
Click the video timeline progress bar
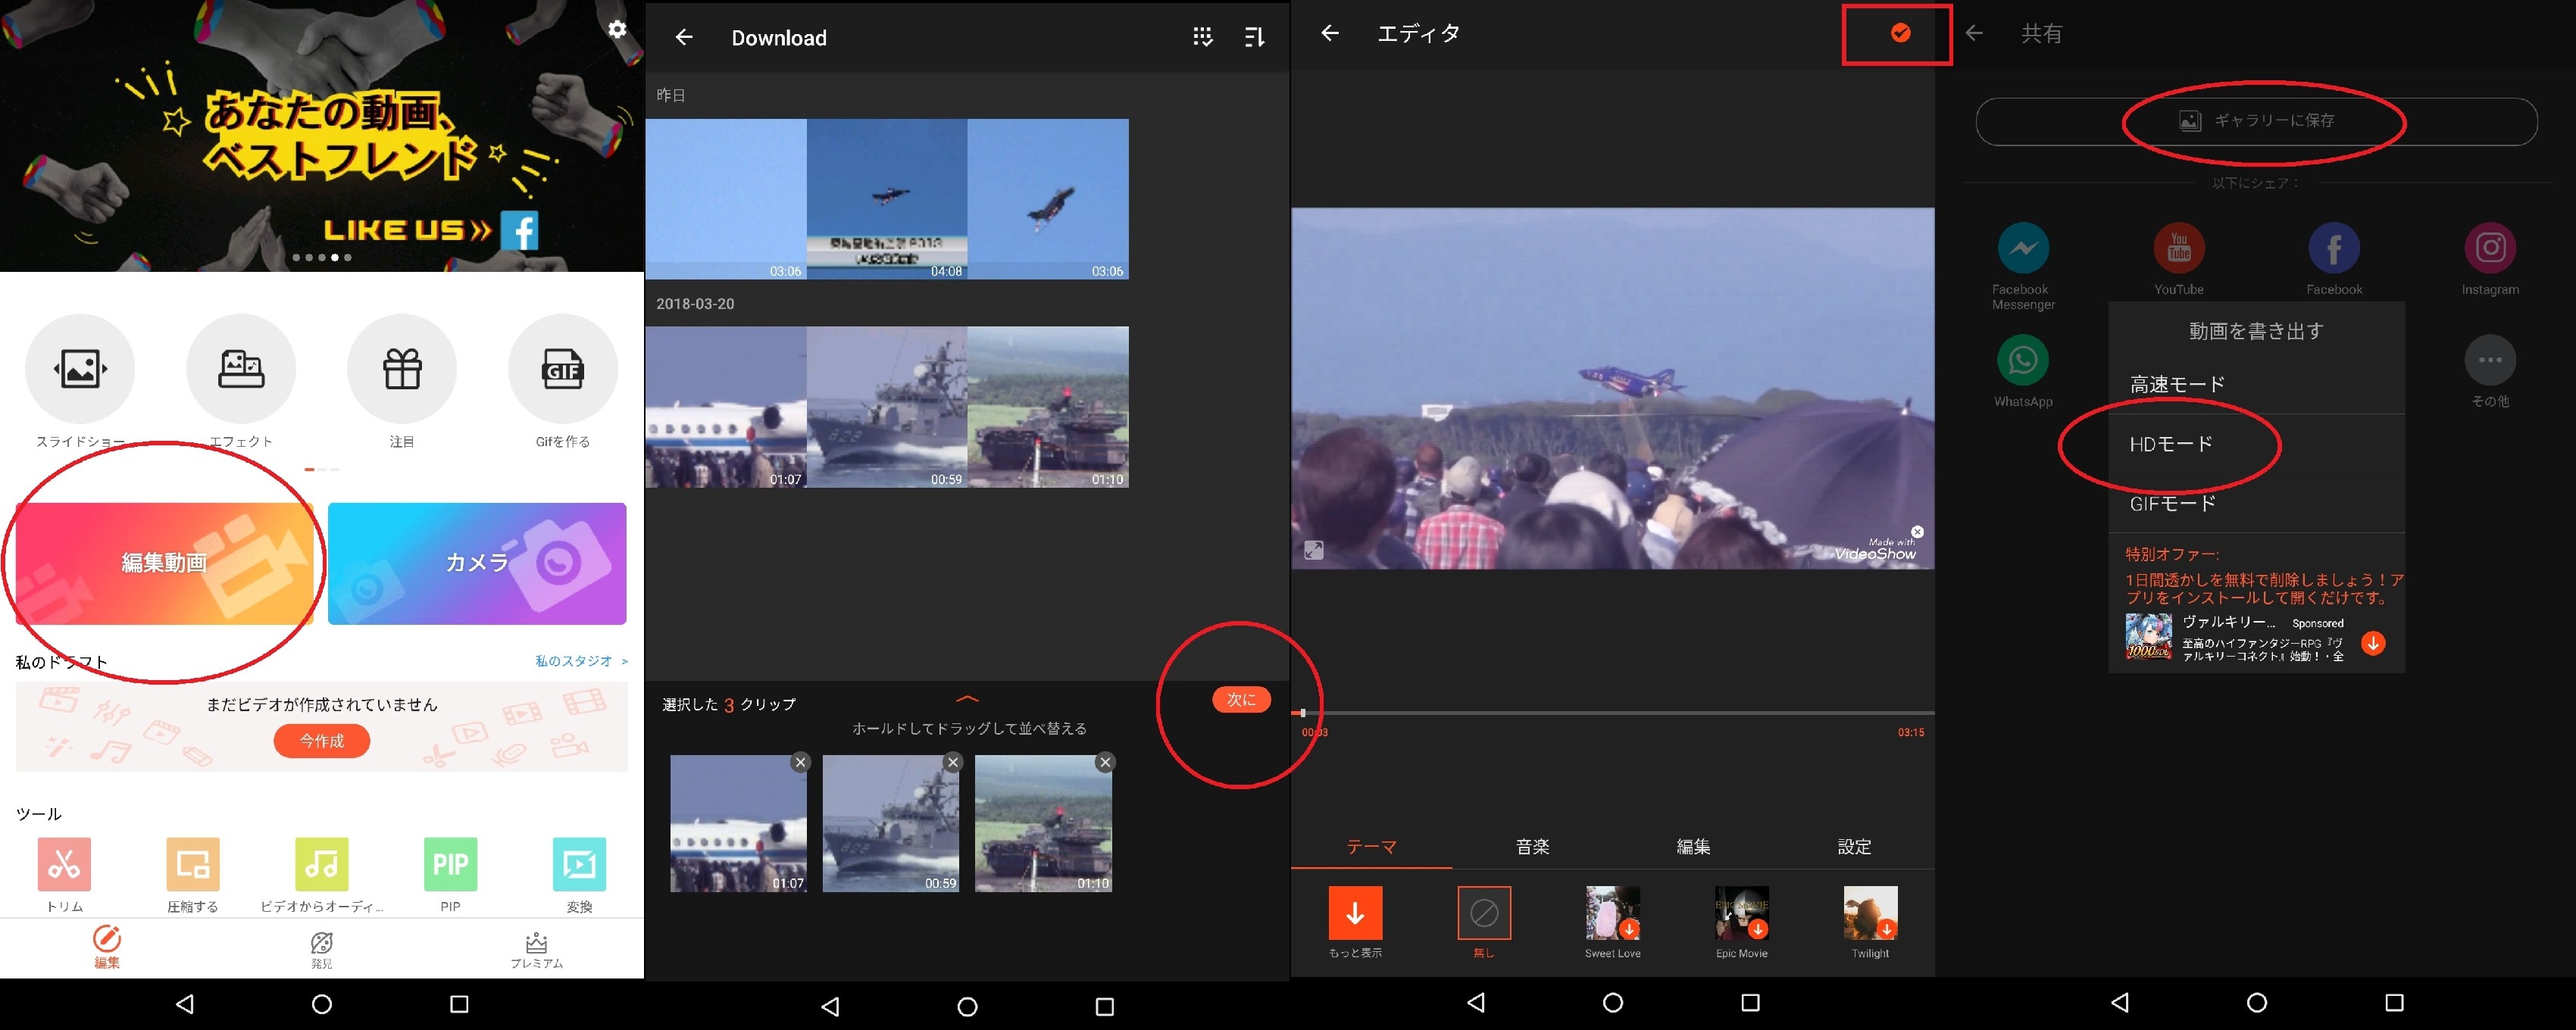tap(1612, 713)
